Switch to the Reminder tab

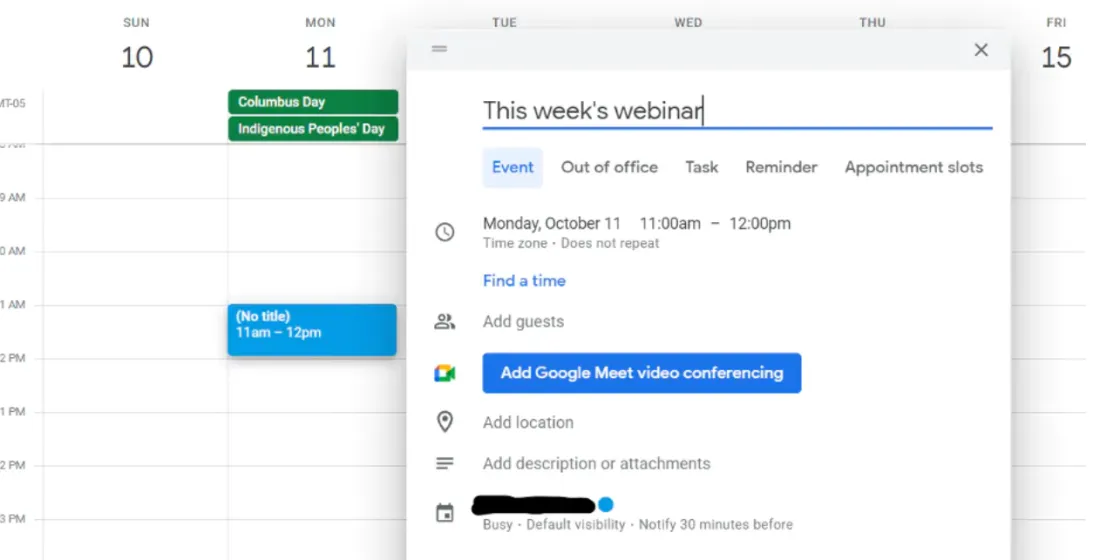[x=782, y=167]
